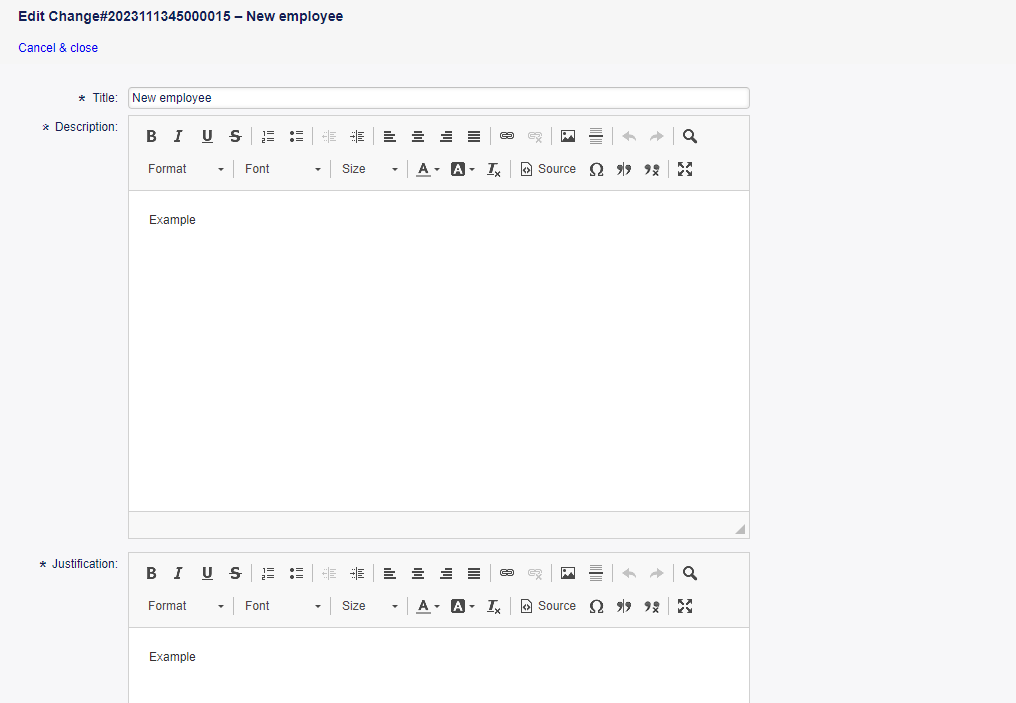Expand the Size dropdown in Justification editor
This screenshot has width=1016, height=703.
[x=369, y=607]
